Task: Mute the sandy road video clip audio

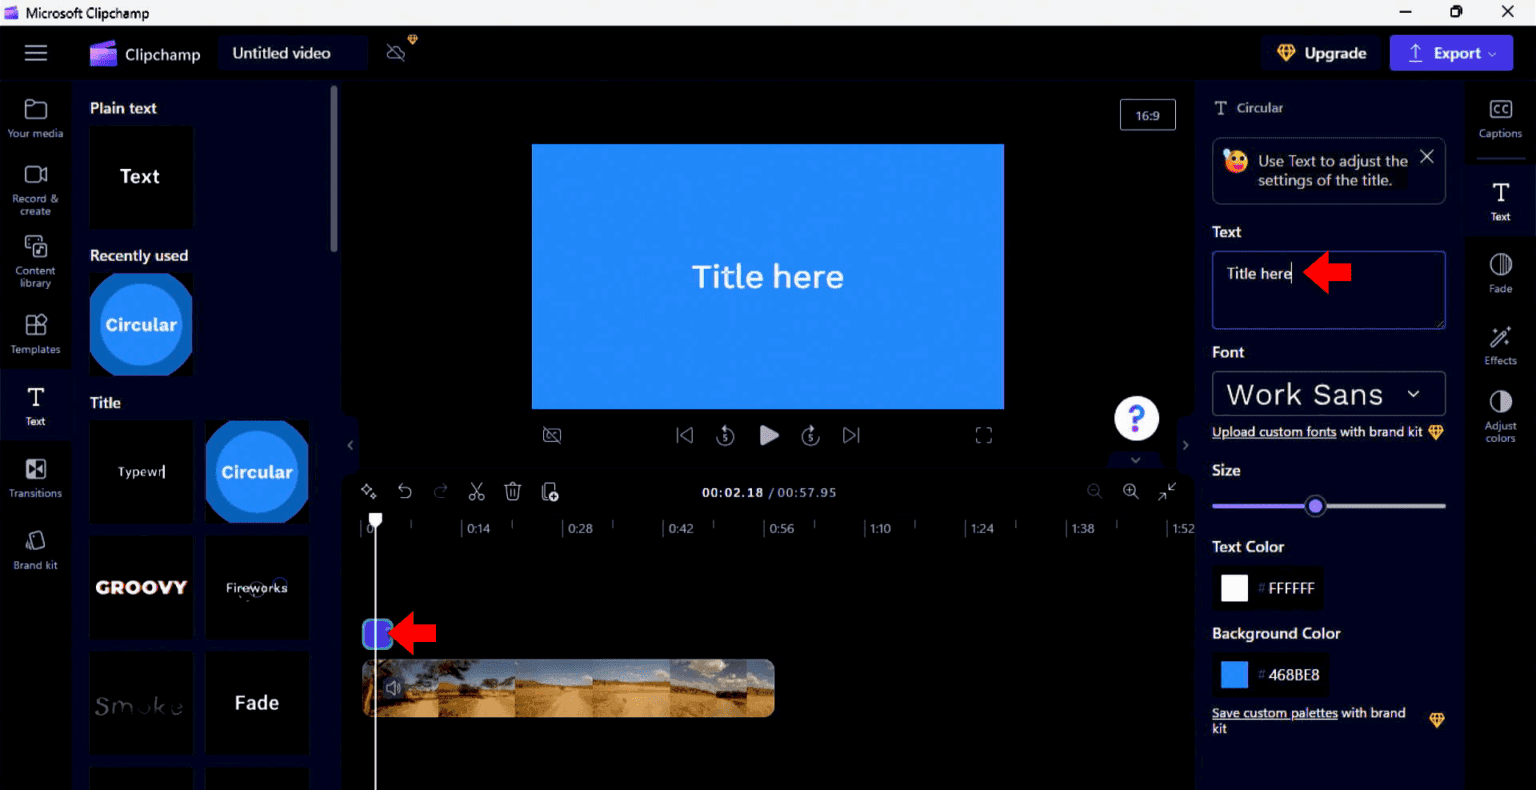Action: (x=392, y=687)
